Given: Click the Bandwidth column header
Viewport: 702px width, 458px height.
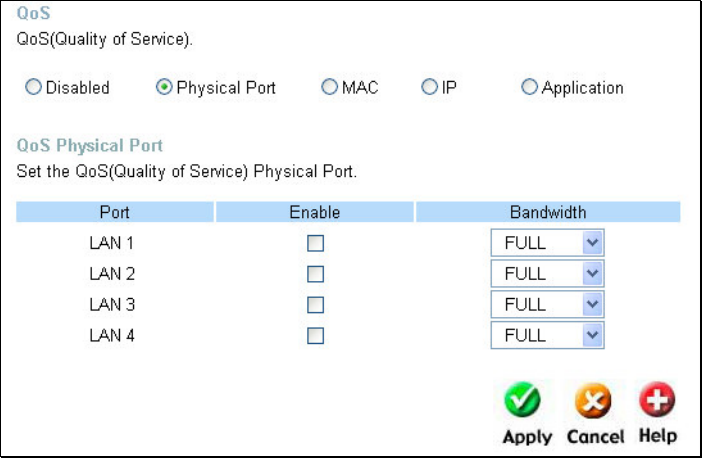Looking at the screenshot, I should point(548,212).
